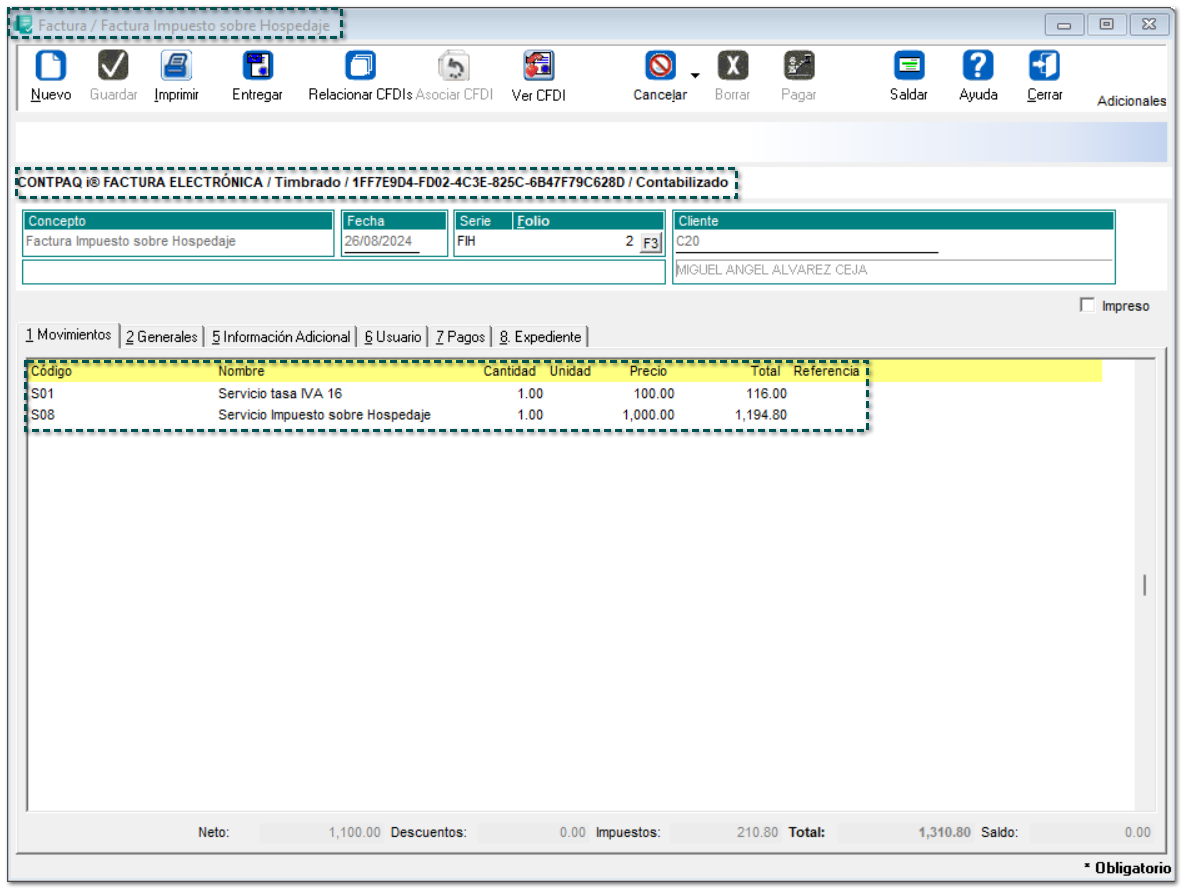The image size is (1184, 891).
Task: Select the 7 Pagos tab
Action: pyautogui.click(x=460, y=337)
